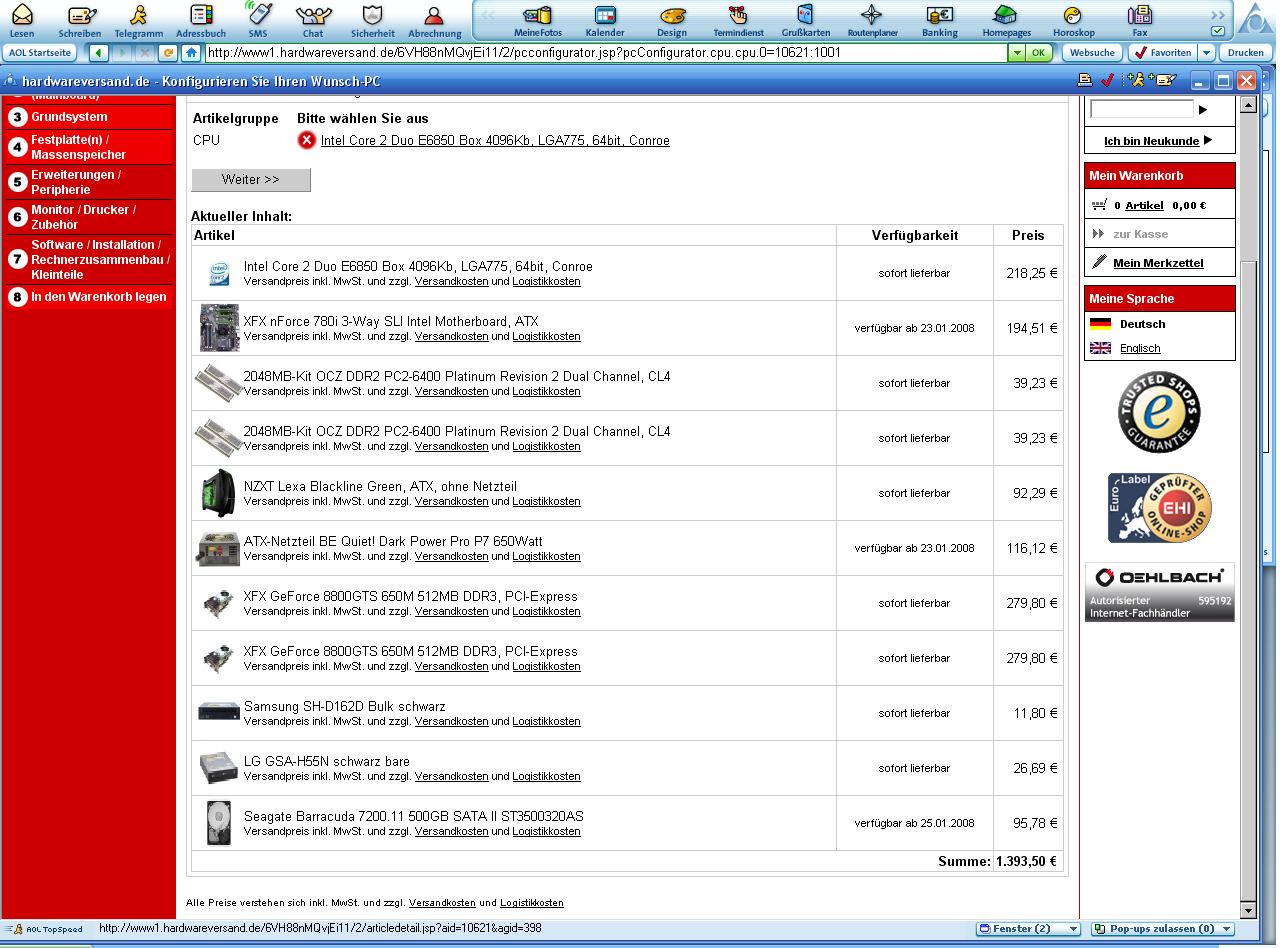1280x948 pixels.
Task: Toggle the checkbox under toolbar scroll arrows
Action: coord(1217,31)
